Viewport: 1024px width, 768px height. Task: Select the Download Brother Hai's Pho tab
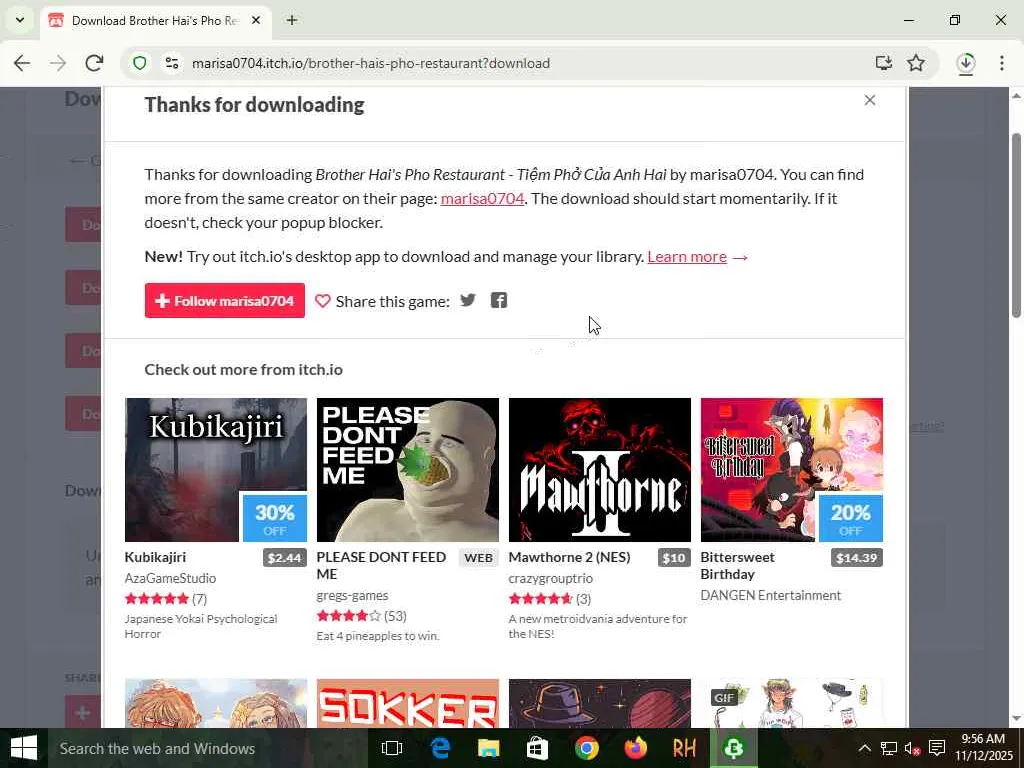(x=157, y=21)
